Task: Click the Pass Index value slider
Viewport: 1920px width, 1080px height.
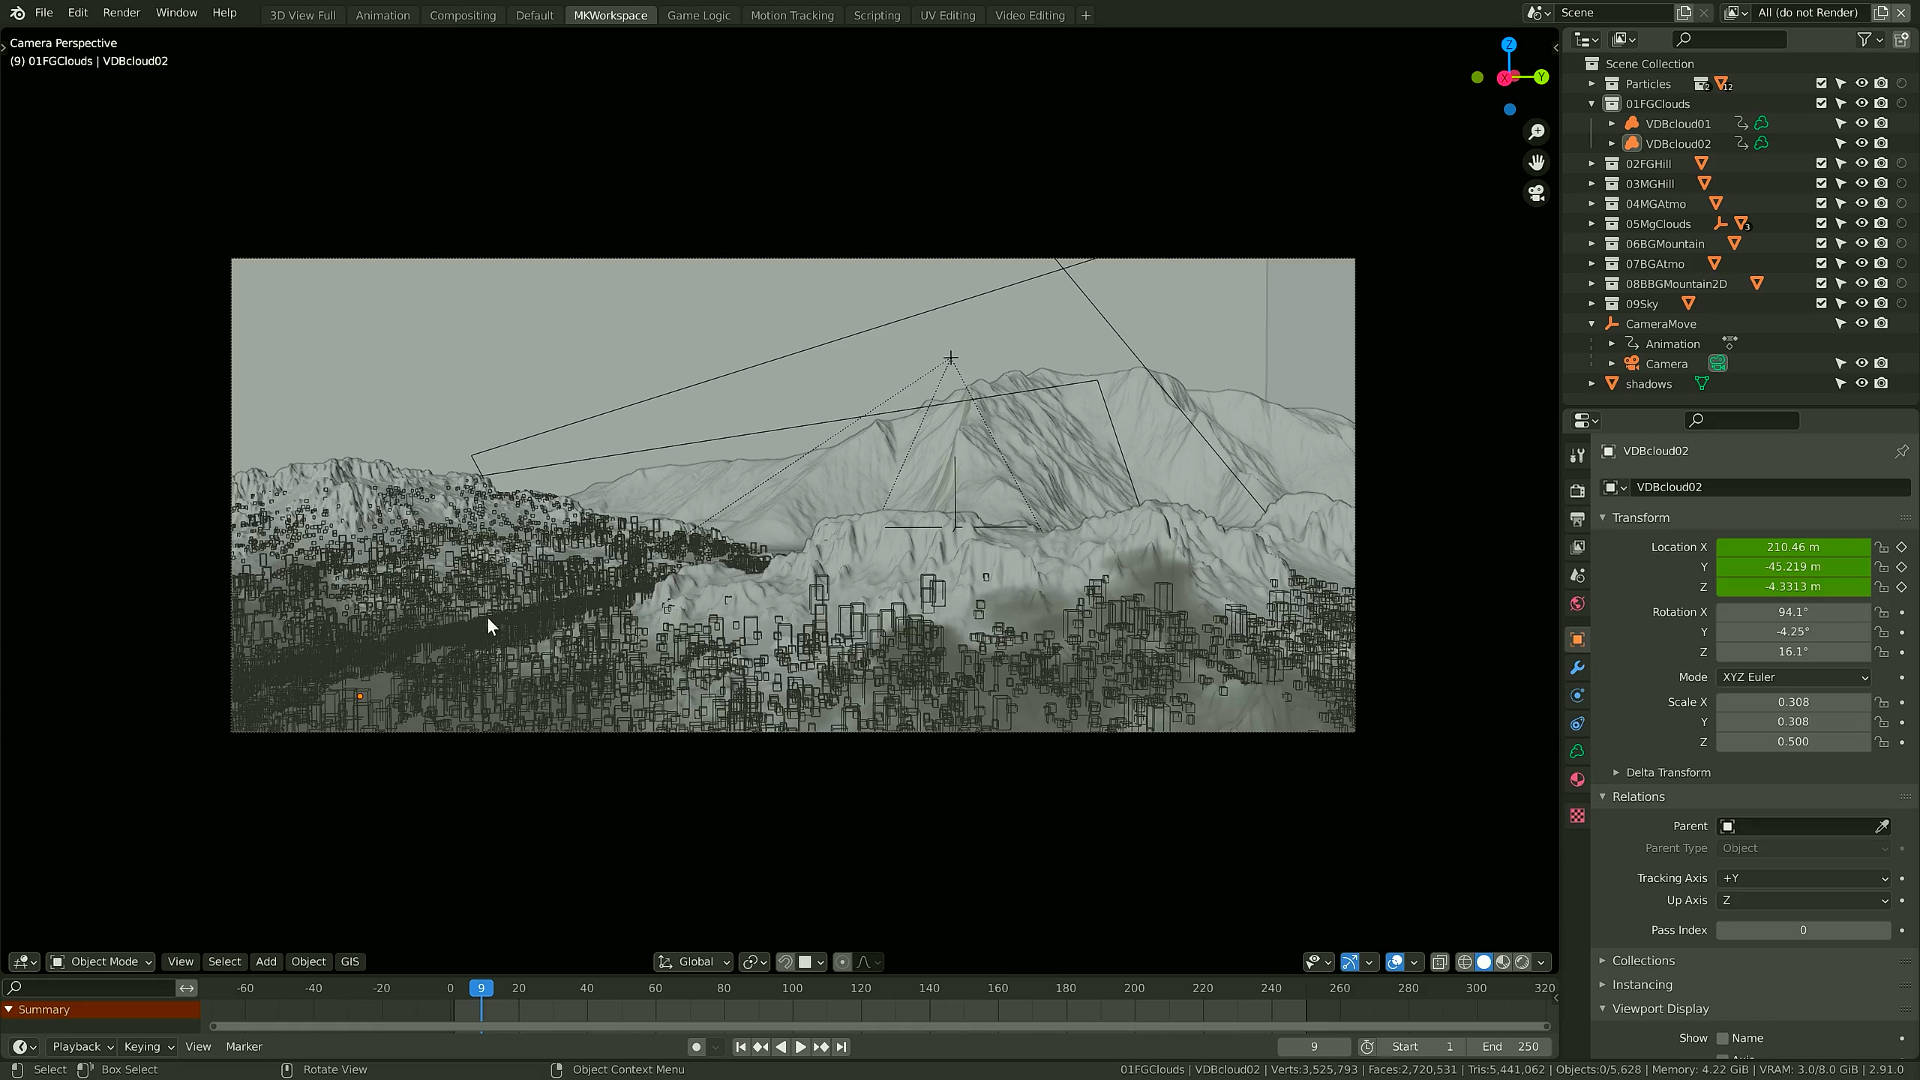Action: pyautogui.click(x=1804, y=930)
